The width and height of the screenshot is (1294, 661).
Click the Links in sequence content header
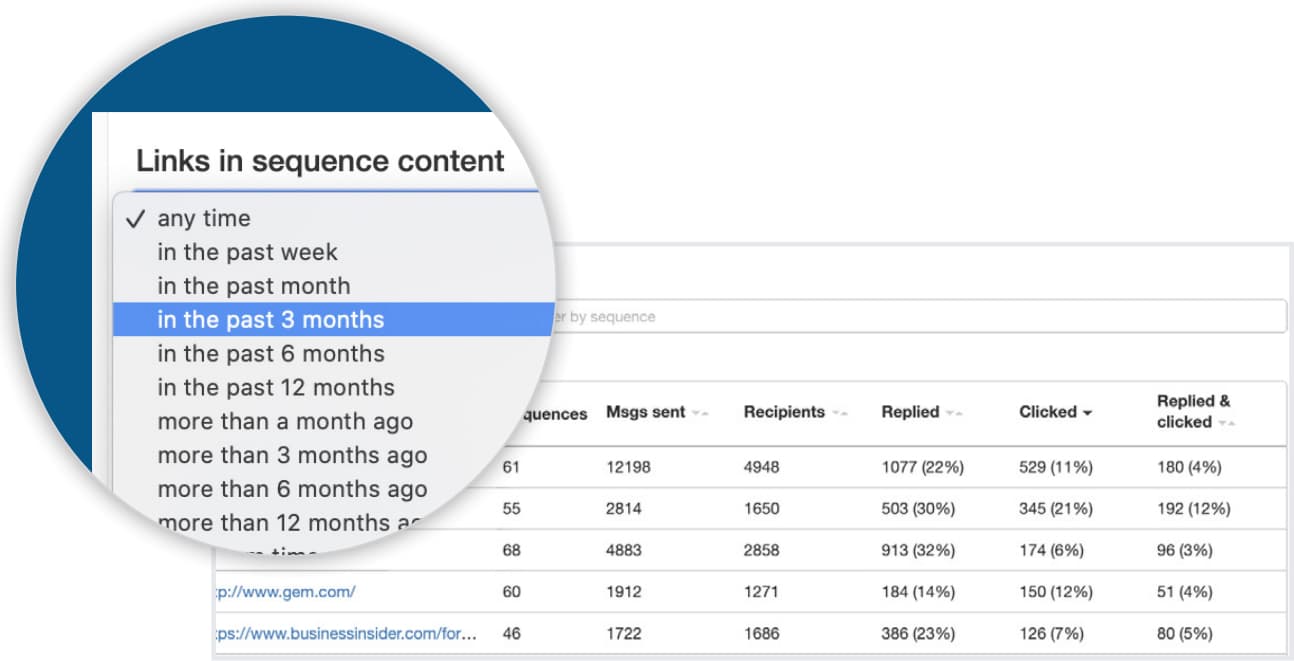(320, 161)
